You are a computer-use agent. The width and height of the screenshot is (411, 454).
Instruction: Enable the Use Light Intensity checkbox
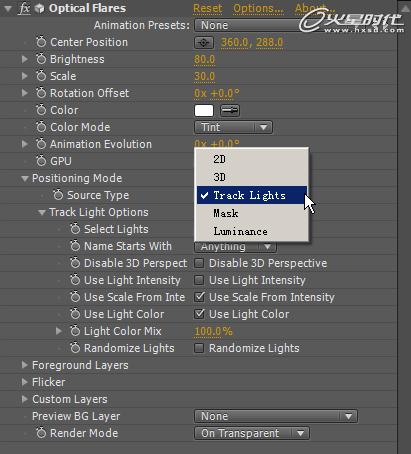tap(199, 280)
